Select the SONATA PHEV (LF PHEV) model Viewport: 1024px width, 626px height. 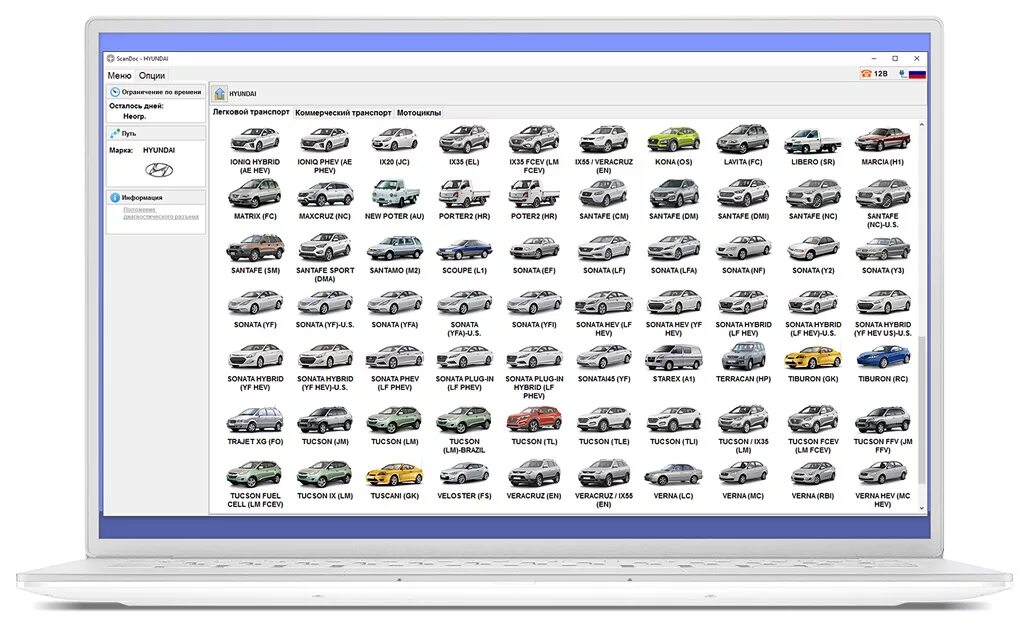(x=394, y=366)
